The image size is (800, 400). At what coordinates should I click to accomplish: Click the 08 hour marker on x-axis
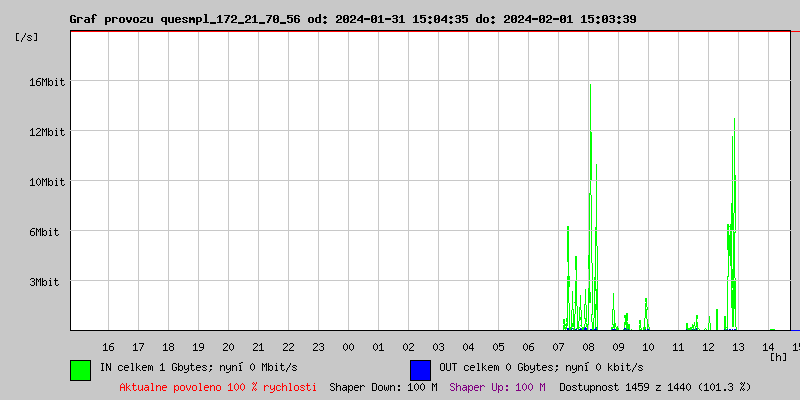pyautogui.click(x=588, y=347)
